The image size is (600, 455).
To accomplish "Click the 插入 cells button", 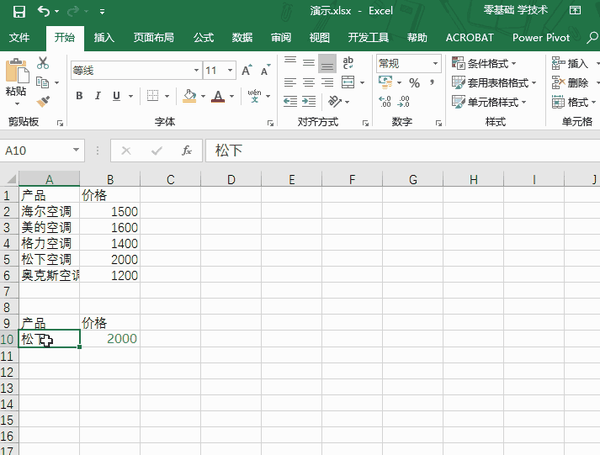I will [x=570, y=63].
